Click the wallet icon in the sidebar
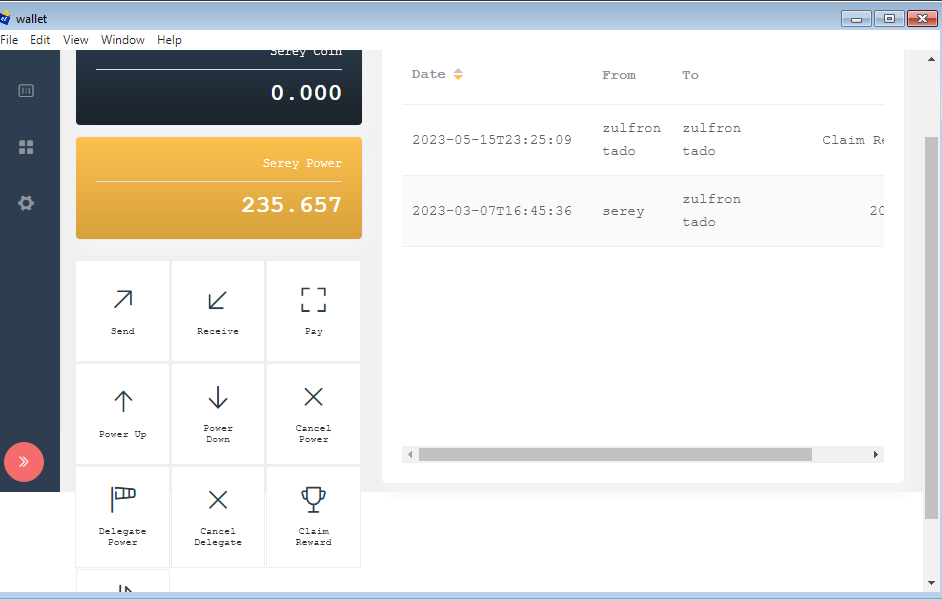942x599 pixels. pyautogui.click(x=26, y=91)
